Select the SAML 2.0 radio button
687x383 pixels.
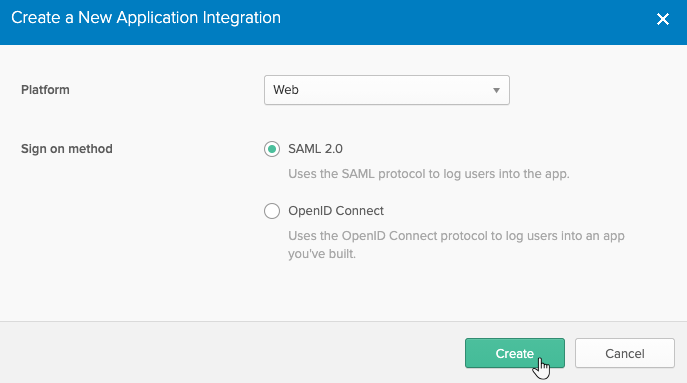pos(272,149)
